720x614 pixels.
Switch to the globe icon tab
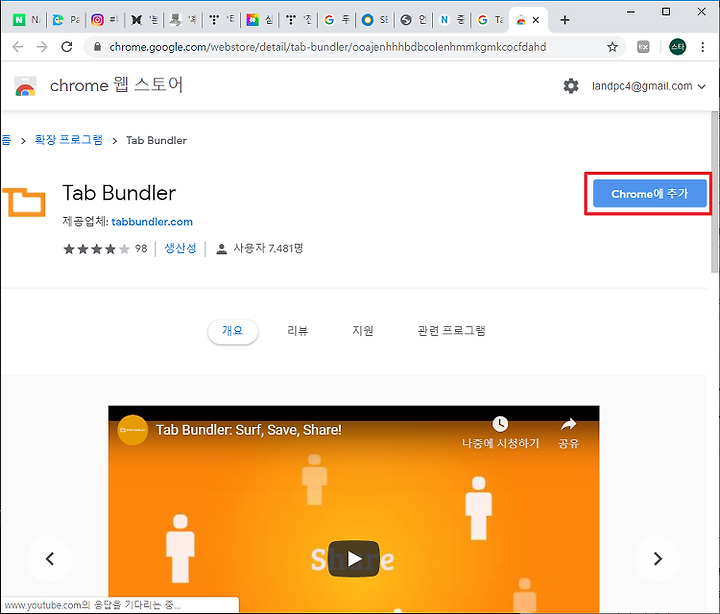pos(413,20)
